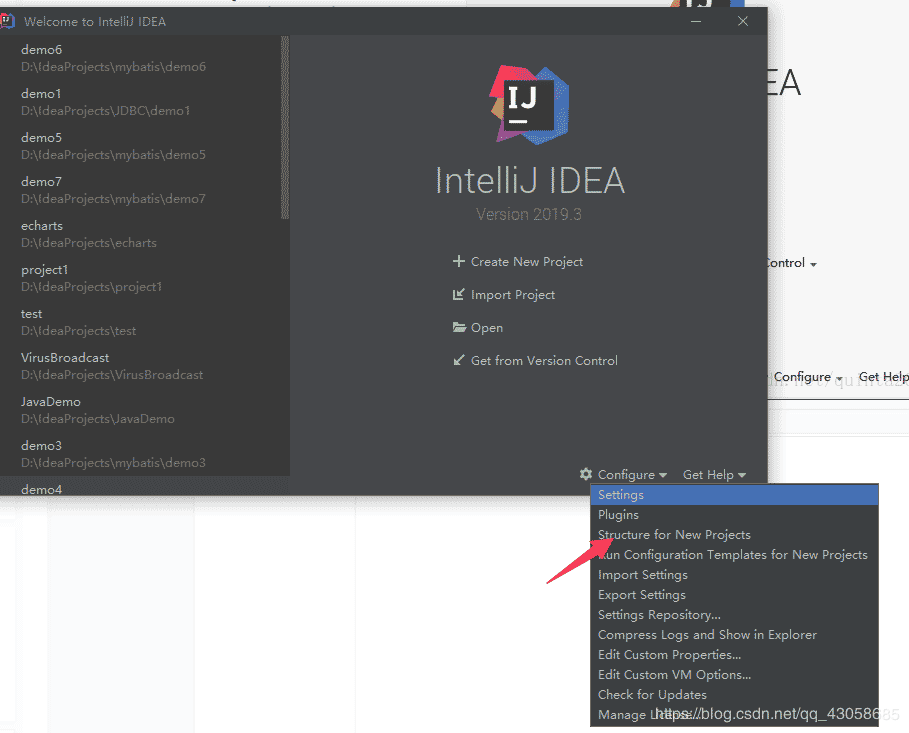Click the Get from Version Control arrow icon
This screenshot has height=733, width=909.
pyautogui.click(x=459, y=360)
